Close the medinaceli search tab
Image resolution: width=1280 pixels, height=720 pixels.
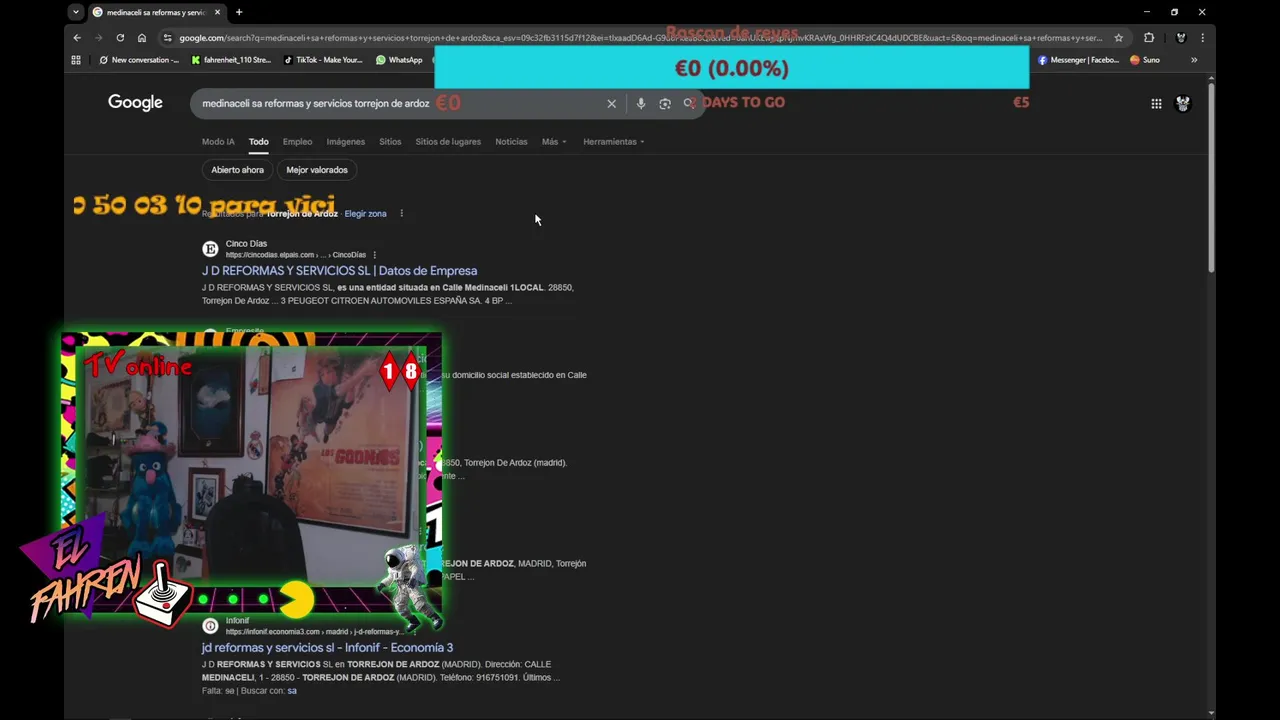(218, 12)
